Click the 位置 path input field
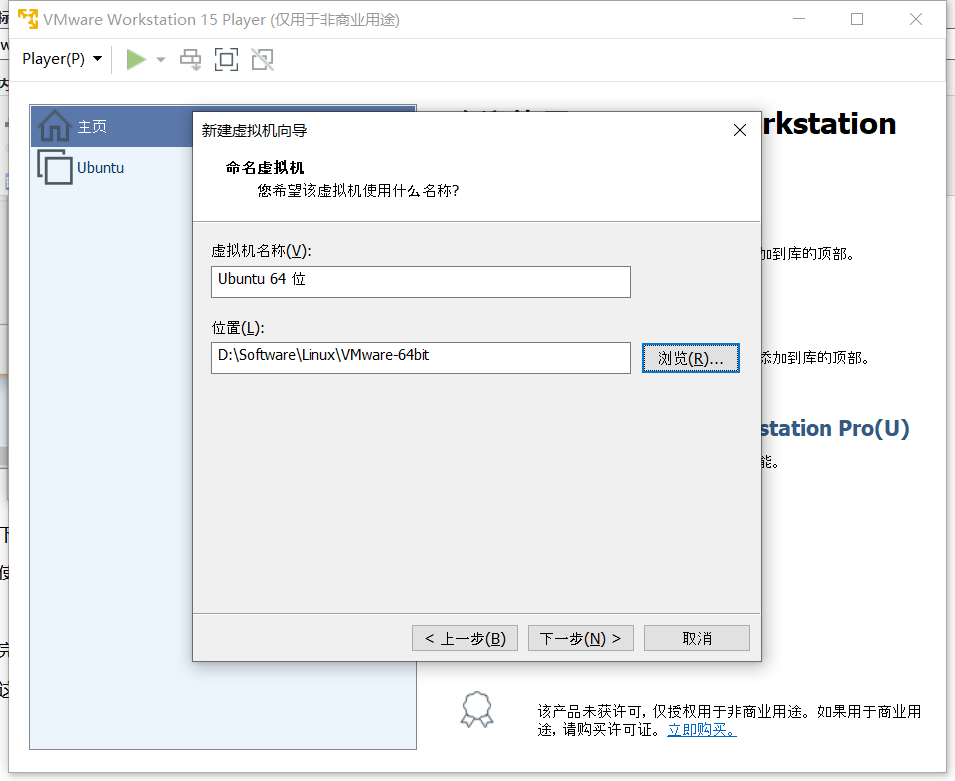Viewport: 955px width, 781px height. [x=420, y=358]
